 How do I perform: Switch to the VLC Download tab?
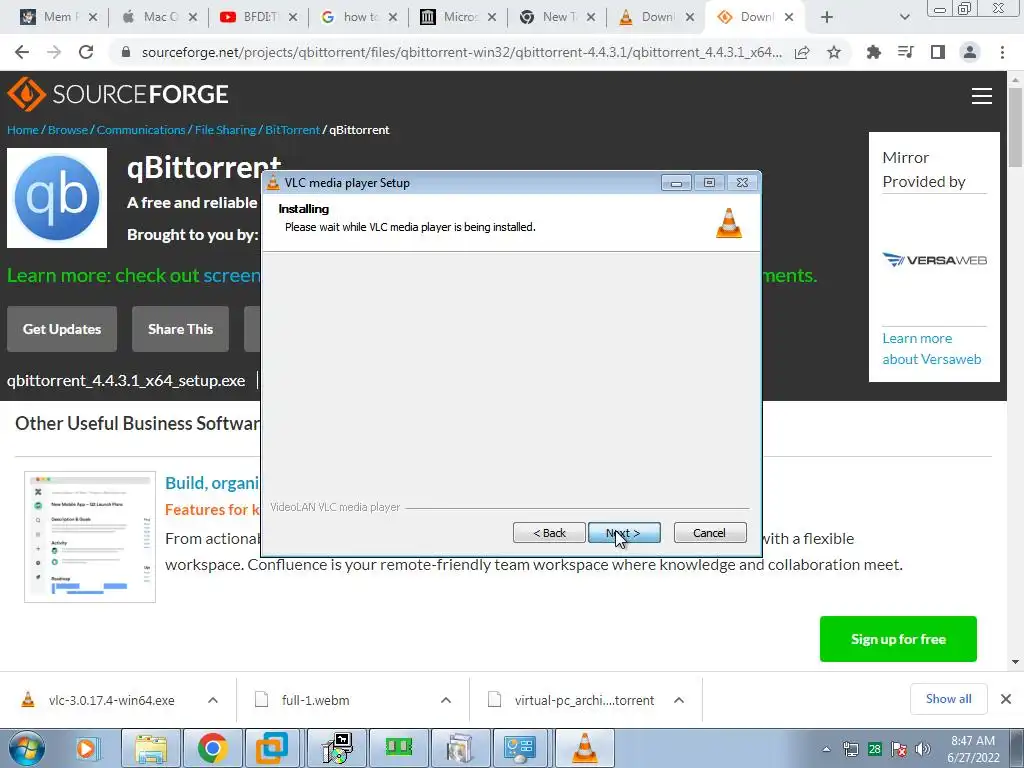pos(656,17)
